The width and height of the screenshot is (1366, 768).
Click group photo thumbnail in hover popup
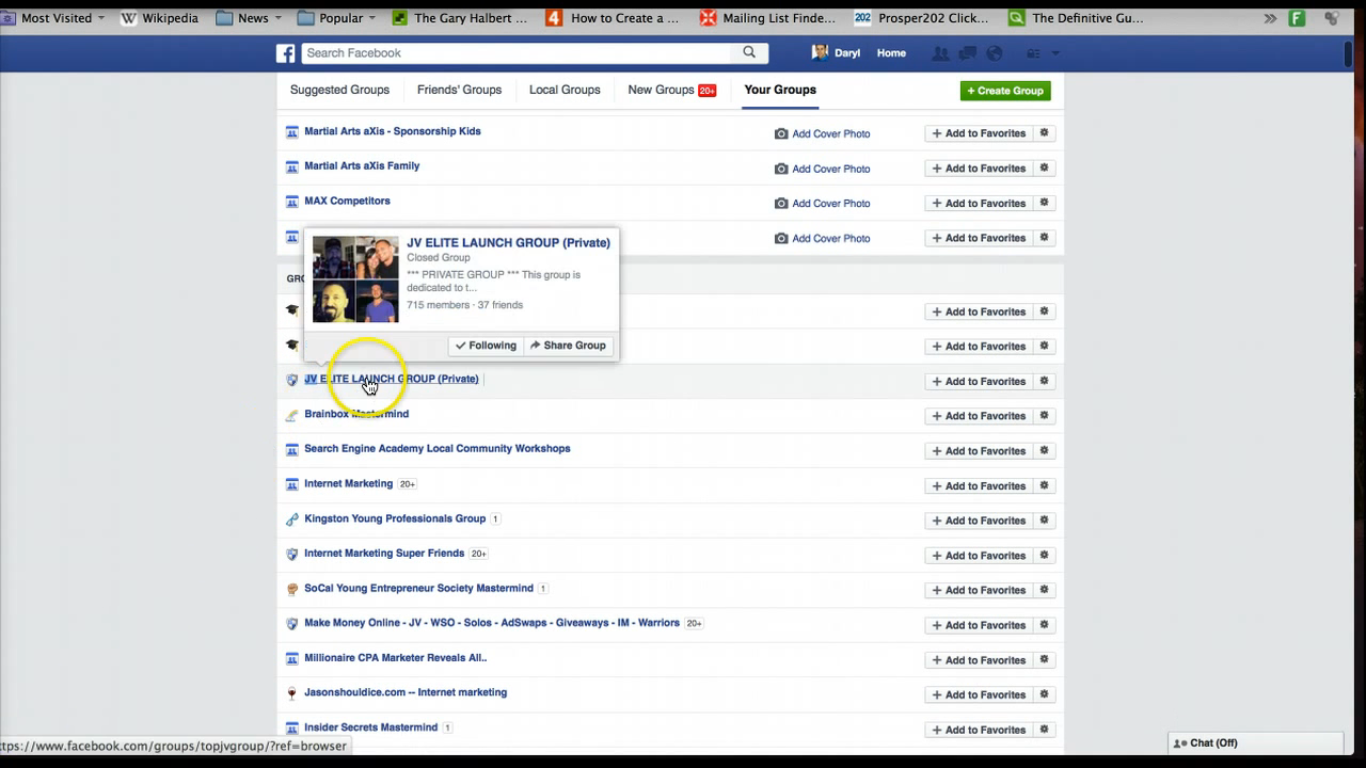tap(355, 279)
